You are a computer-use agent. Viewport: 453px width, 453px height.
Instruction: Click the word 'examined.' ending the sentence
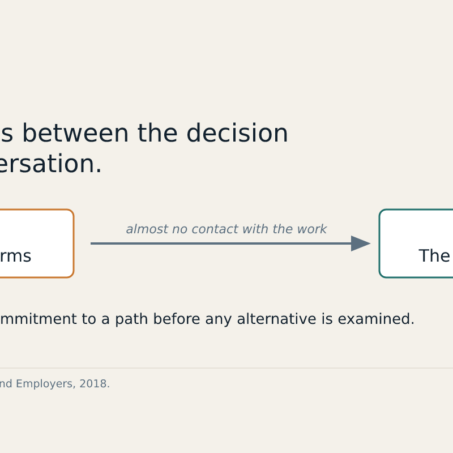(376, 319)
